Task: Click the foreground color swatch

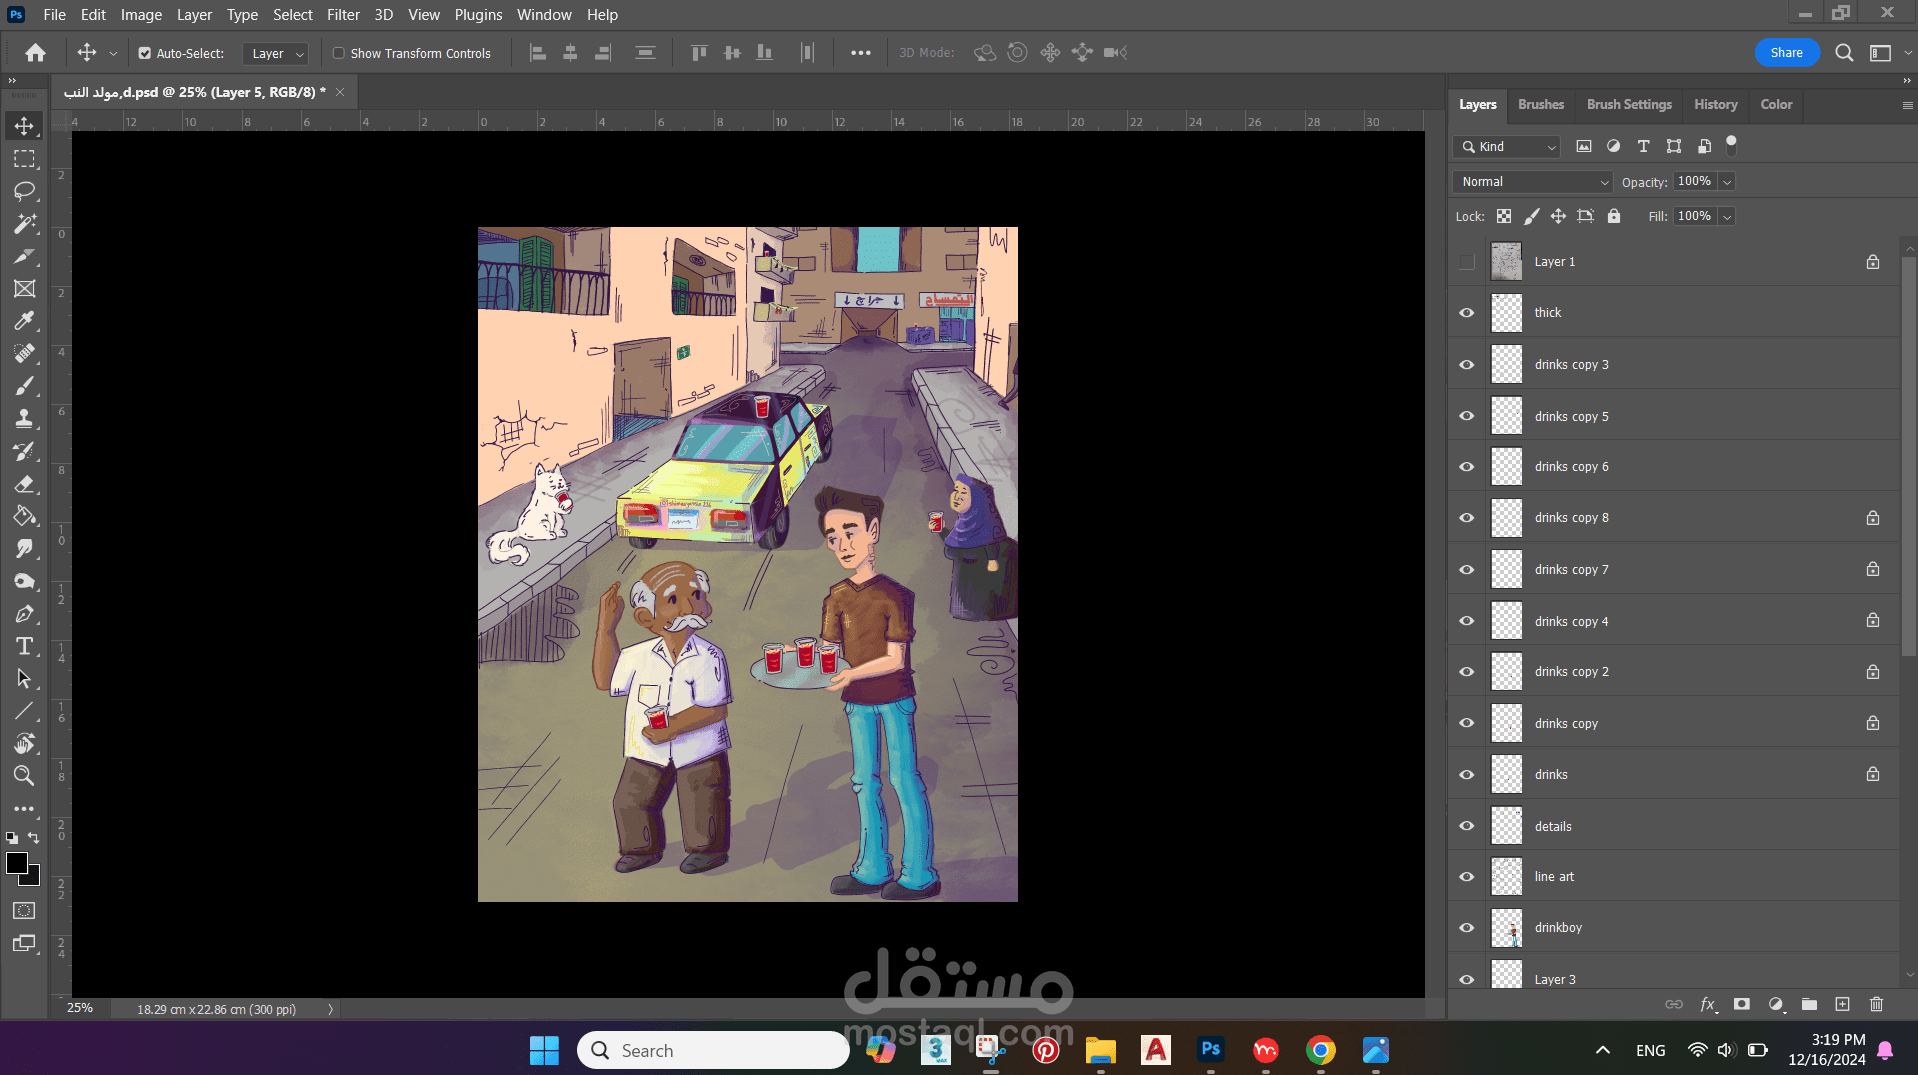Action: pyautogui.click(x=17, y=864)
